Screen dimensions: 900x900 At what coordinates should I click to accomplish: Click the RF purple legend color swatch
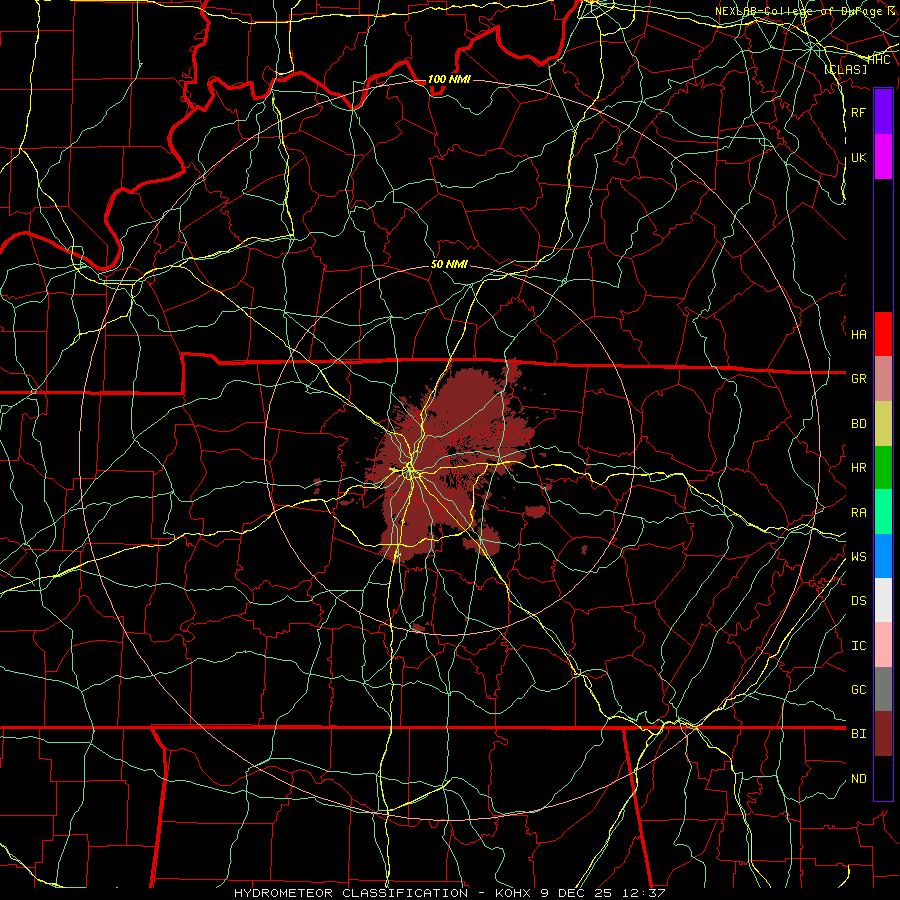click(883, 112)
